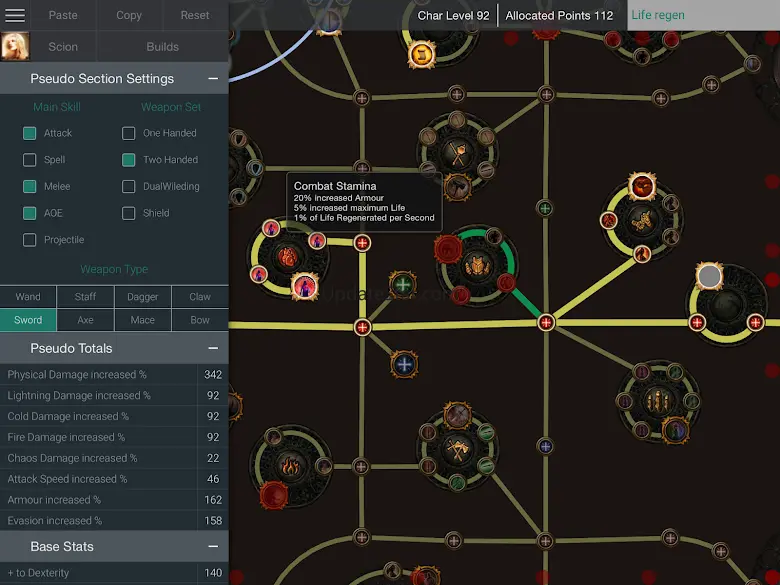Uncheck the Attack checkbox
The height and width of the screenshot is (585, 780).
pos(30,133)
